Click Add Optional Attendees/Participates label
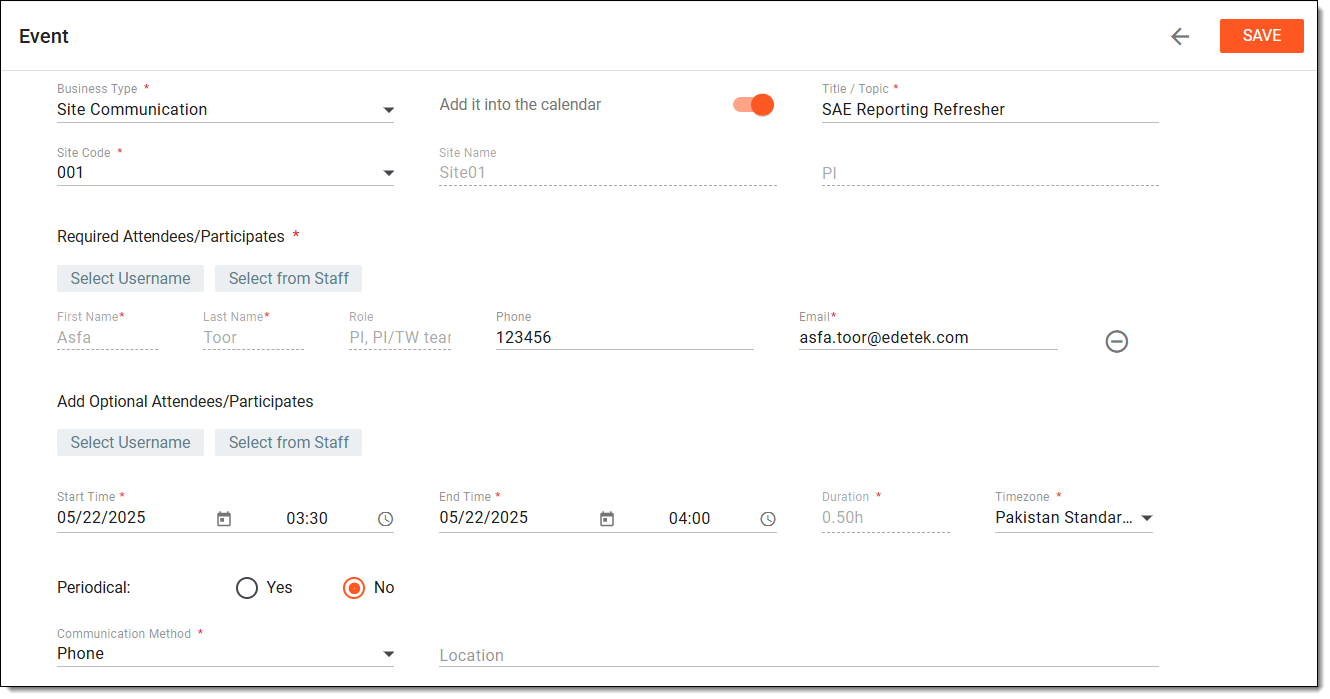 point(185,402)
